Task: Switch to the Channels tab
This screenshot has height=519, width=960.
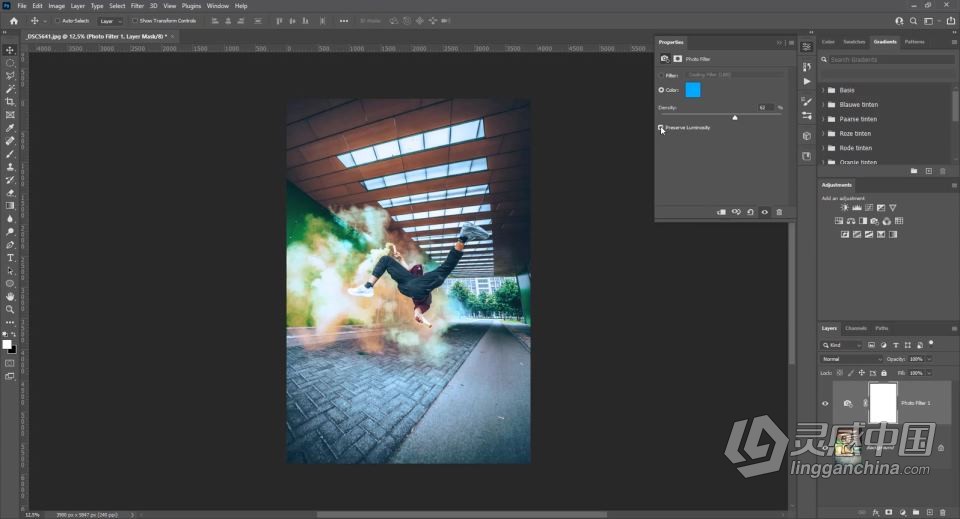Action: (856, 329)
